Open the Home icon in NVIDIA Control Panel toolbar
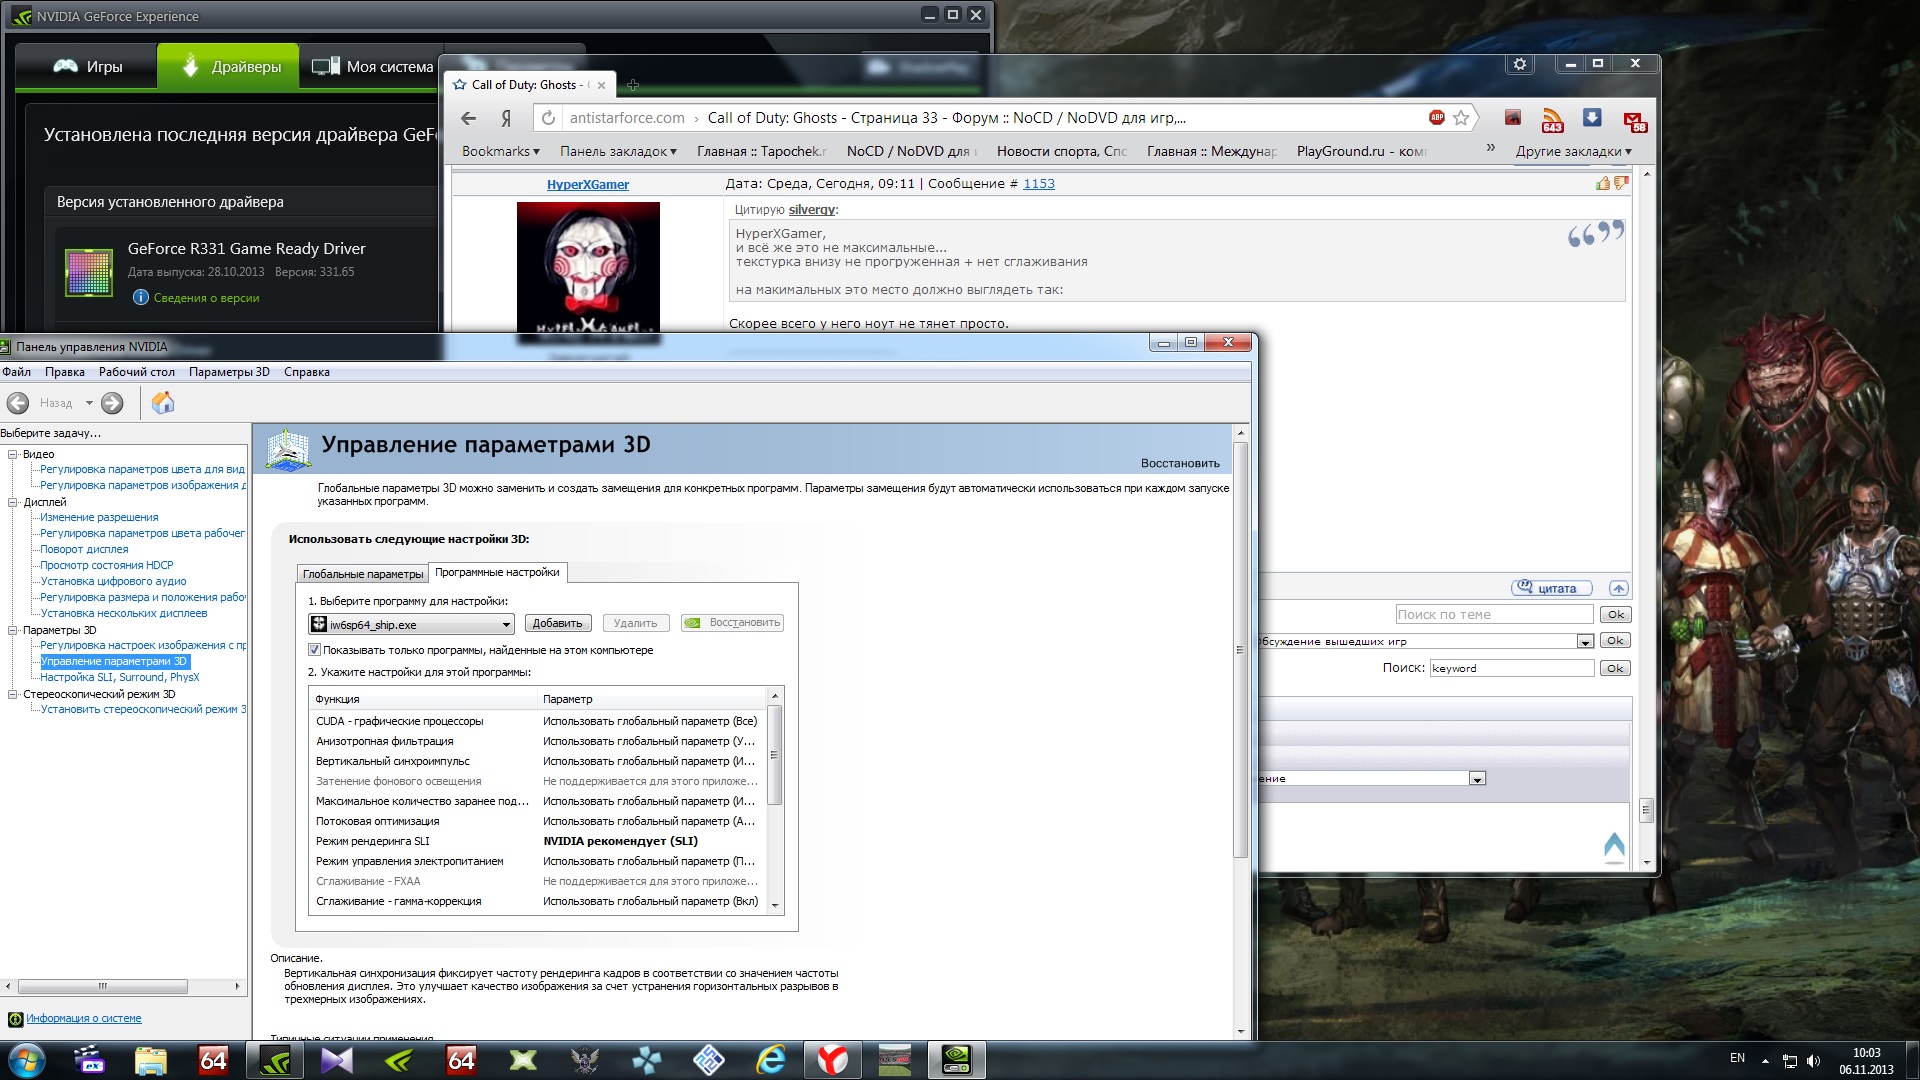1920x1080 pixels. 162,402
